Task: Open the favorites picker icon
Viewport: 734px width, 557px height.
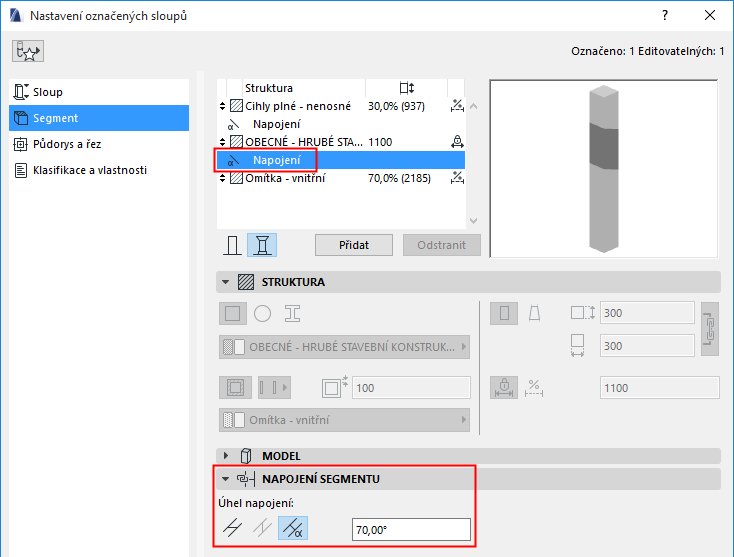Action: click(x=28, y=51)
